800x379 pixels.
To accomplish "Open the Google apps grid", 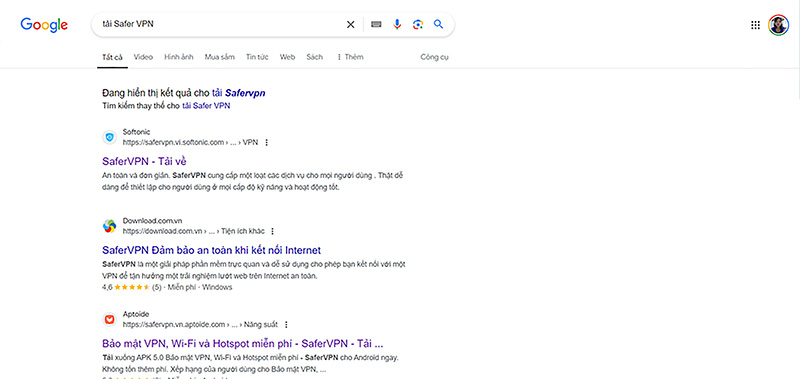I will tap(756, 25).
